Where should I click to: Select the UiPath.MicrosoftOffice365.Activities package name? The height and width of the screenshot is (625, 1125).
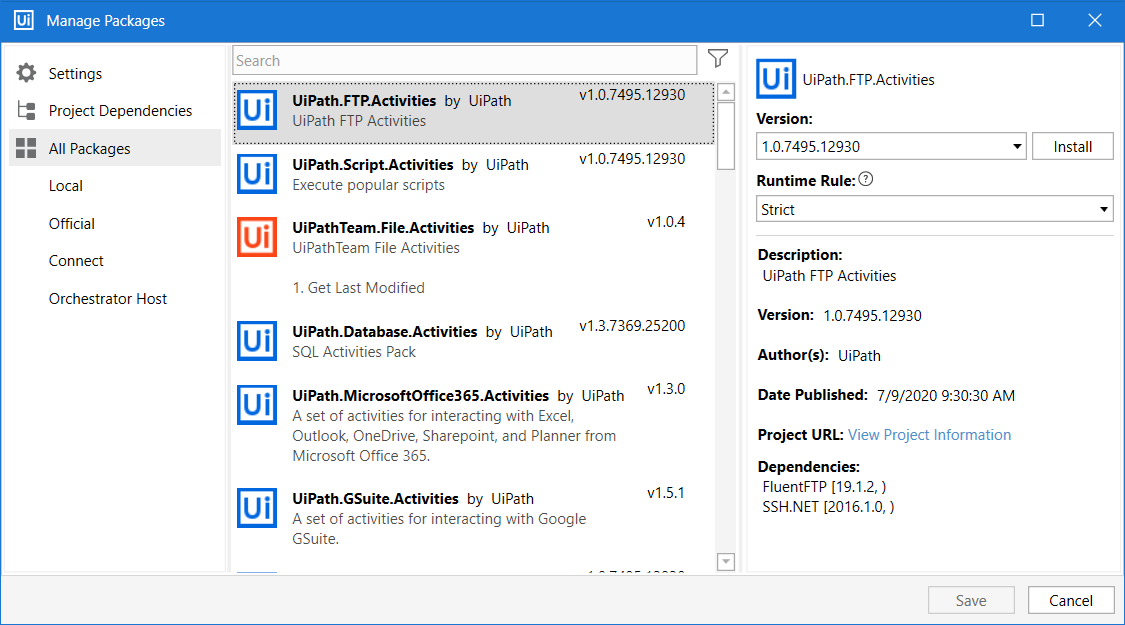point(420,395)
